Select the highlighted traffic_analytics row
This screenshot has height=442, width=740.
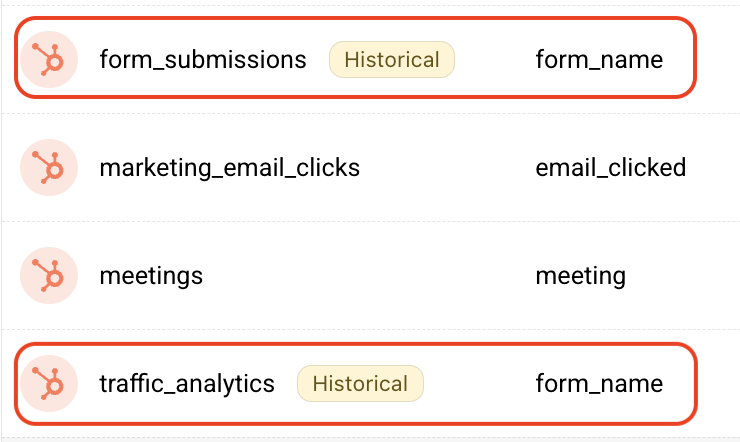point(355,384)
